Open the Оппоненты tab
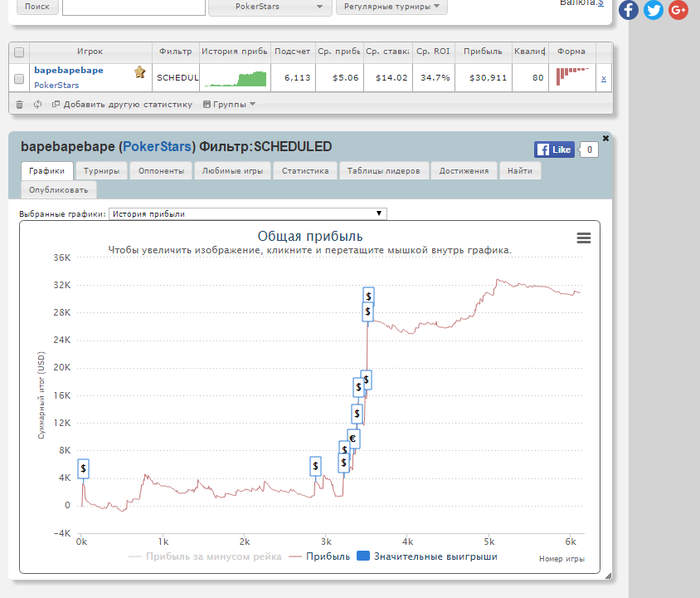Viewport: 700px width, 598px height. [x=161, y=171]
